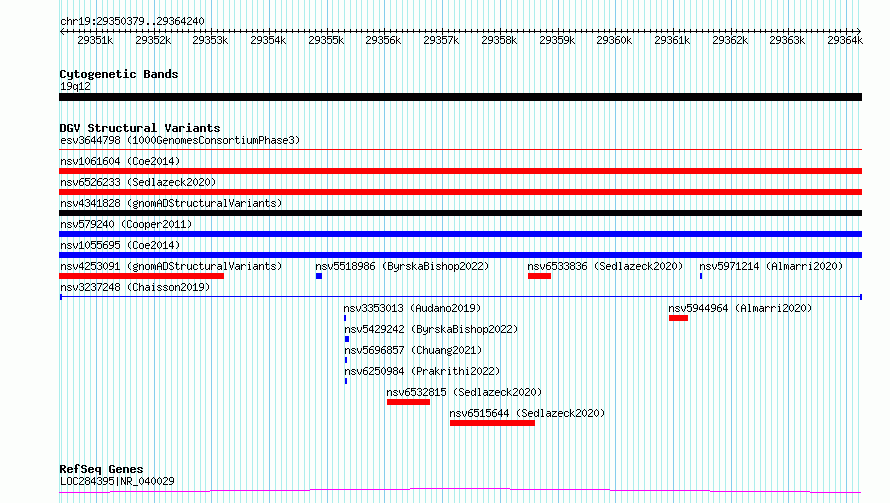Open nsv3353013 (Audano2019) variant
This screenshot has width=890, height=503.
coord(412,308)
